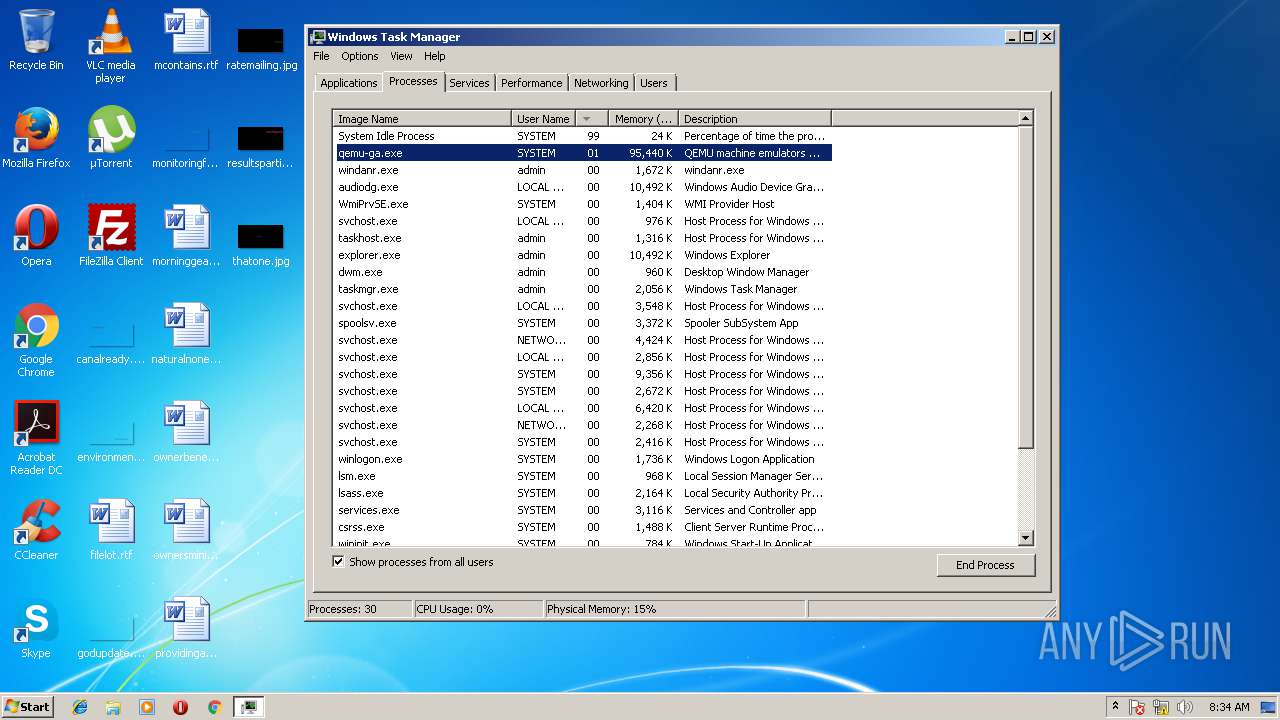The image size is (1280, 720).
Task: Select the audiodg.exe process
Action: pos(582,187)
